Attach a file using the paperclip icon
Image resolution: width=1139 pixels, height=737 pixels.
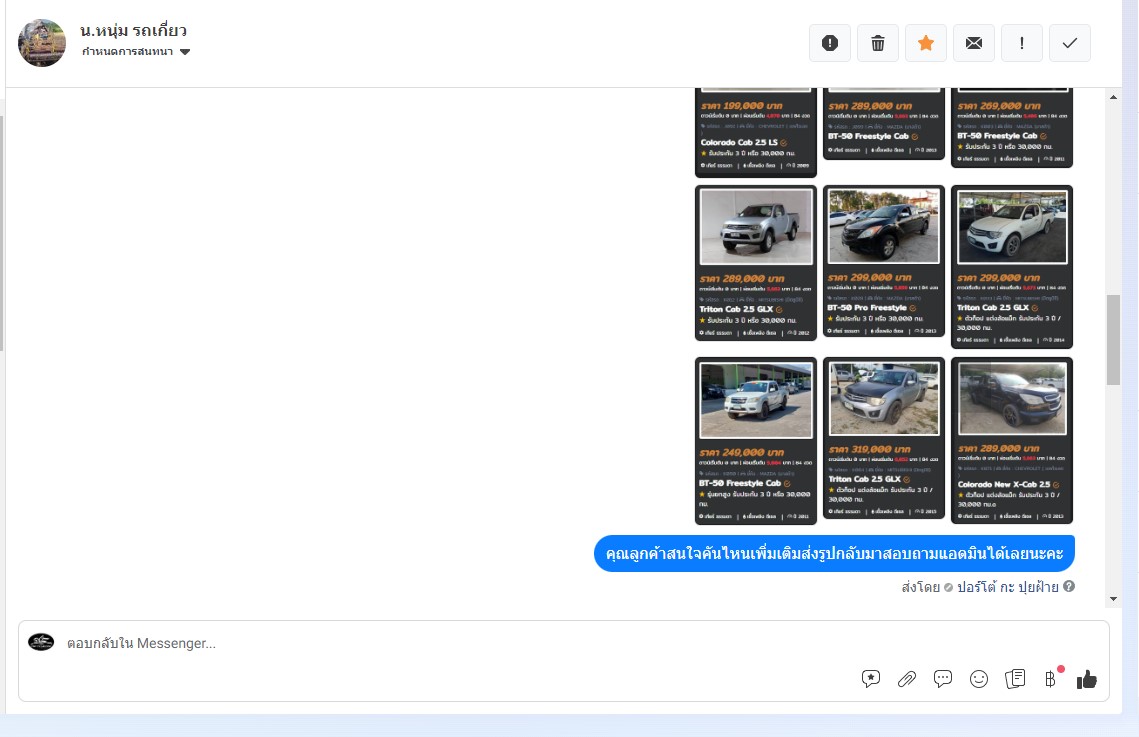[x=907, y=679]
